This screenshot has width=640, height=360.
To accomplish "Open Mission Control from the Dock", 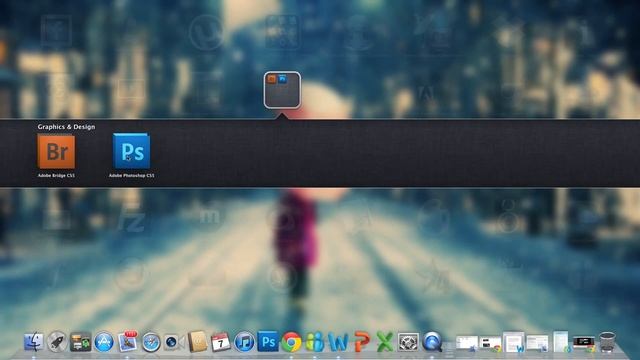I will (x=80, y=342).
